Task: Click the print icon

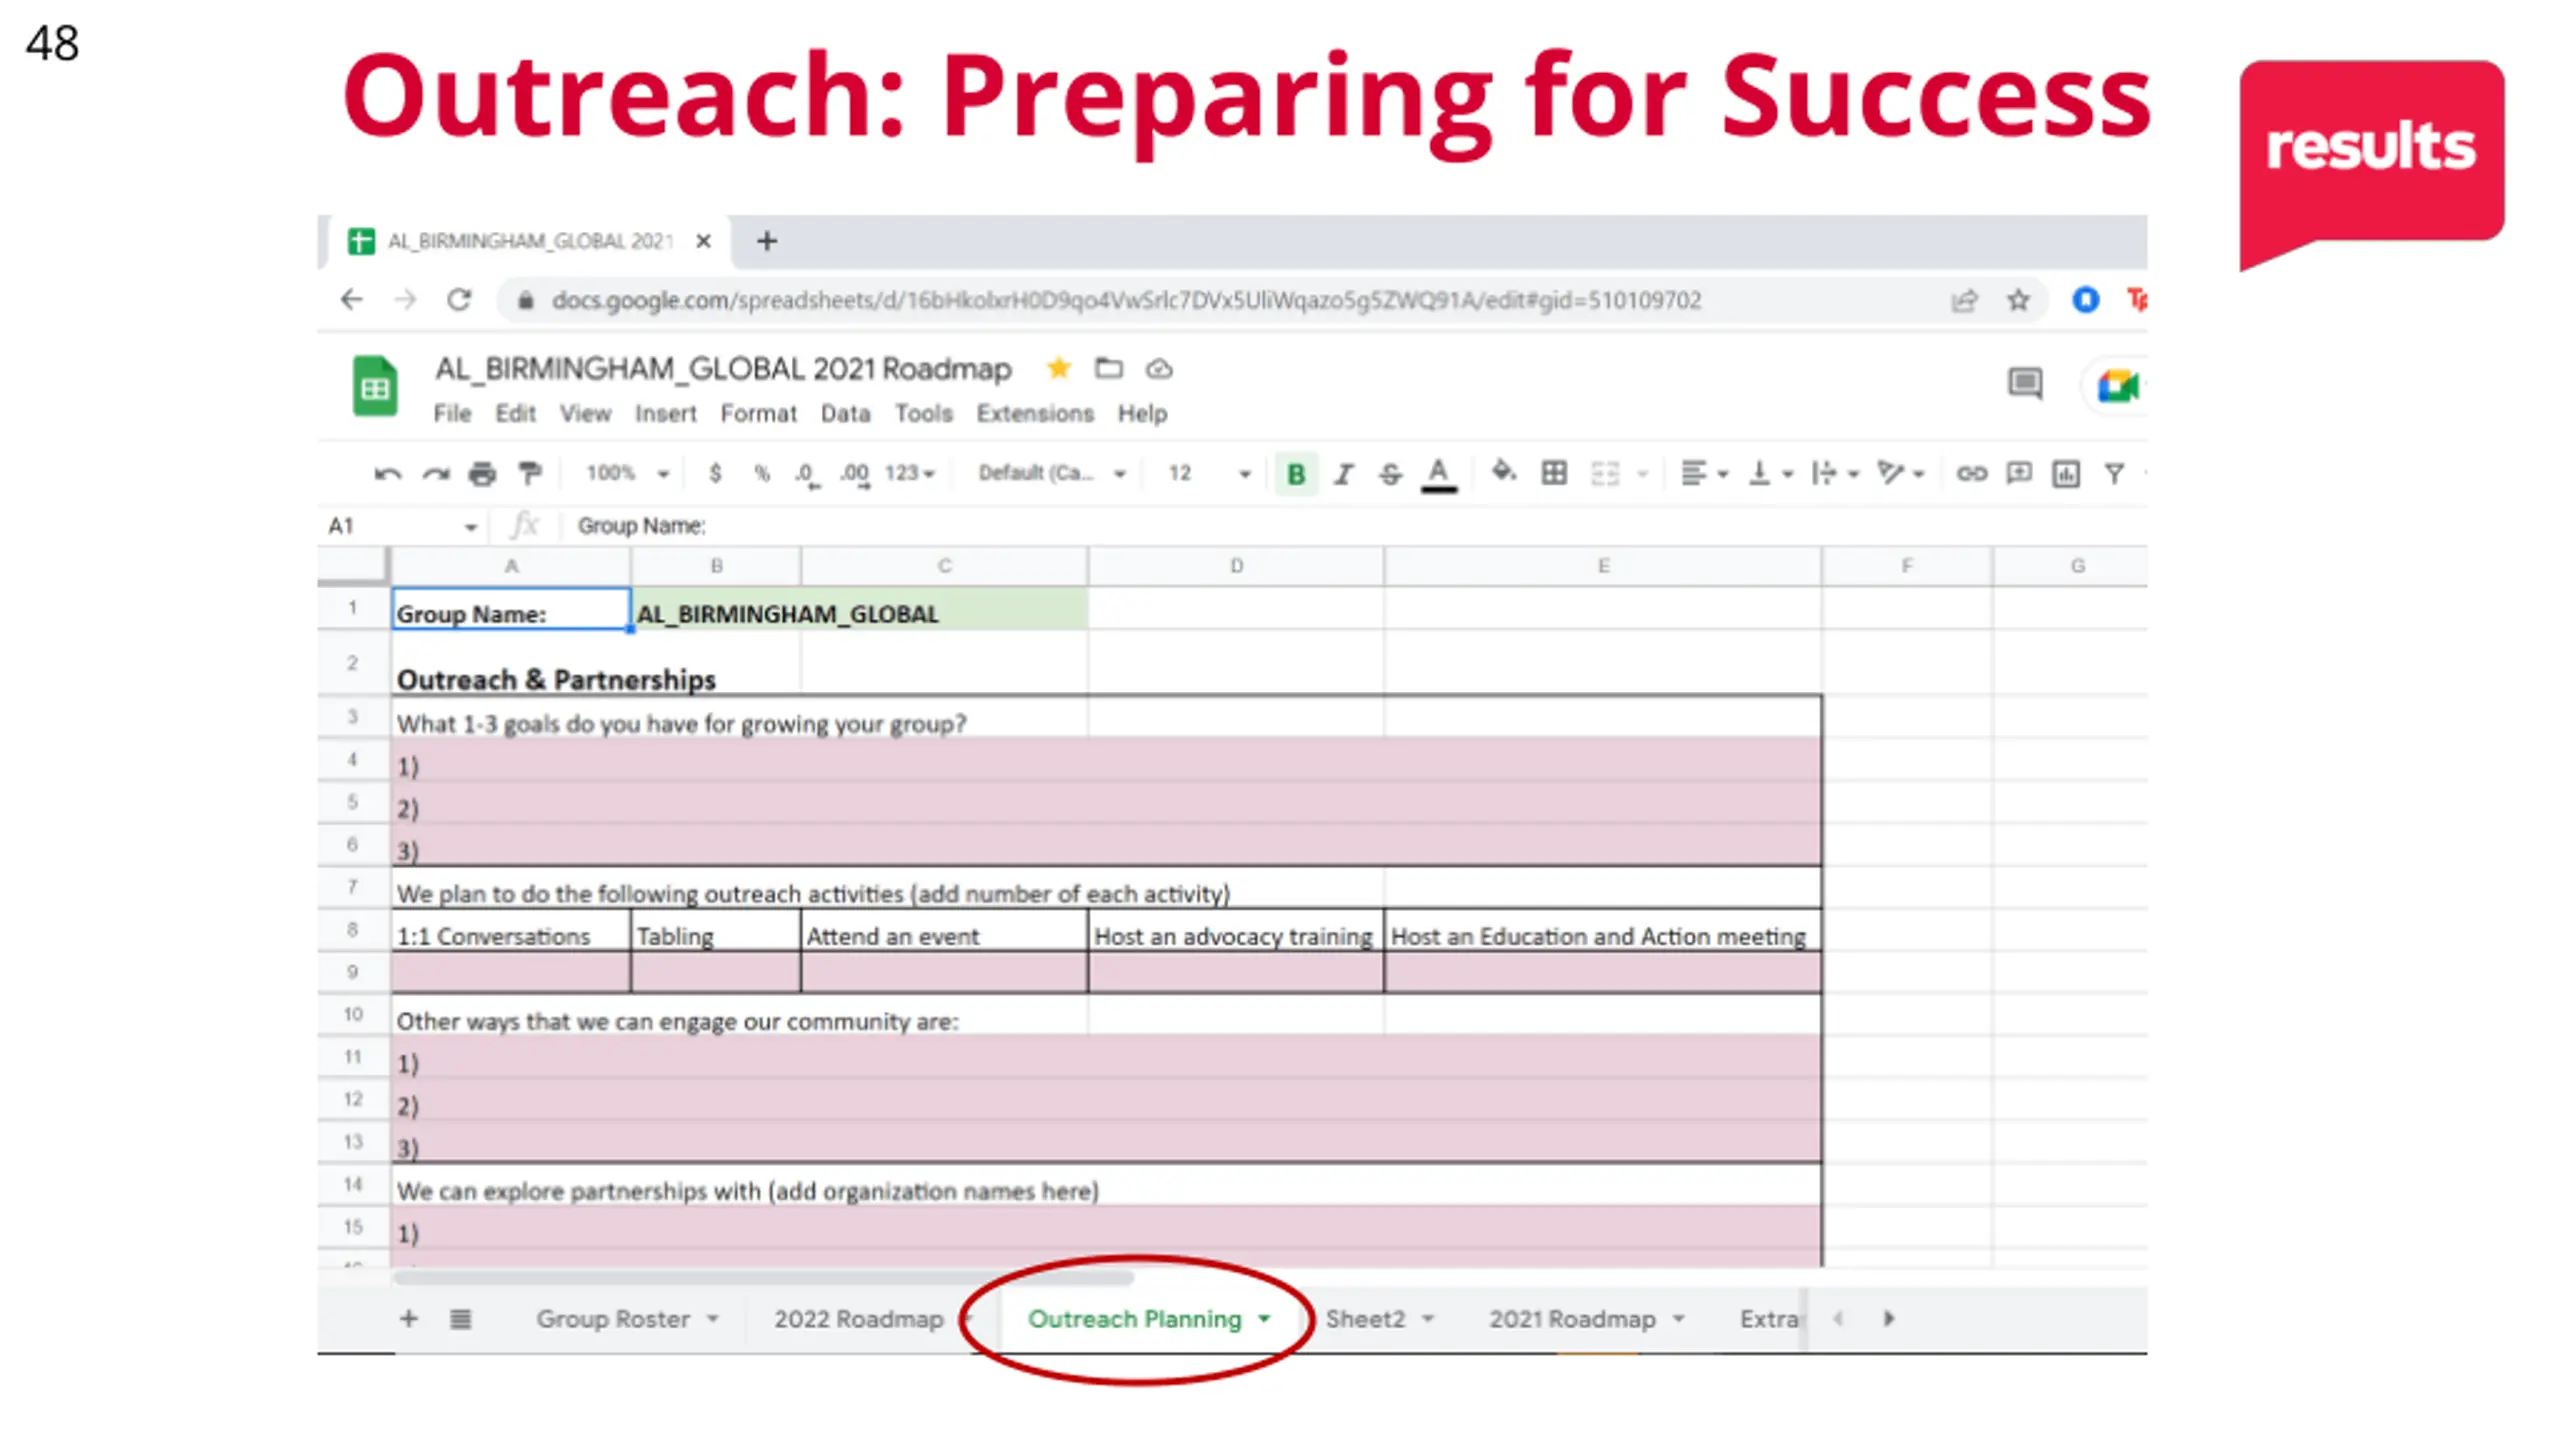Action: point(482,474)
